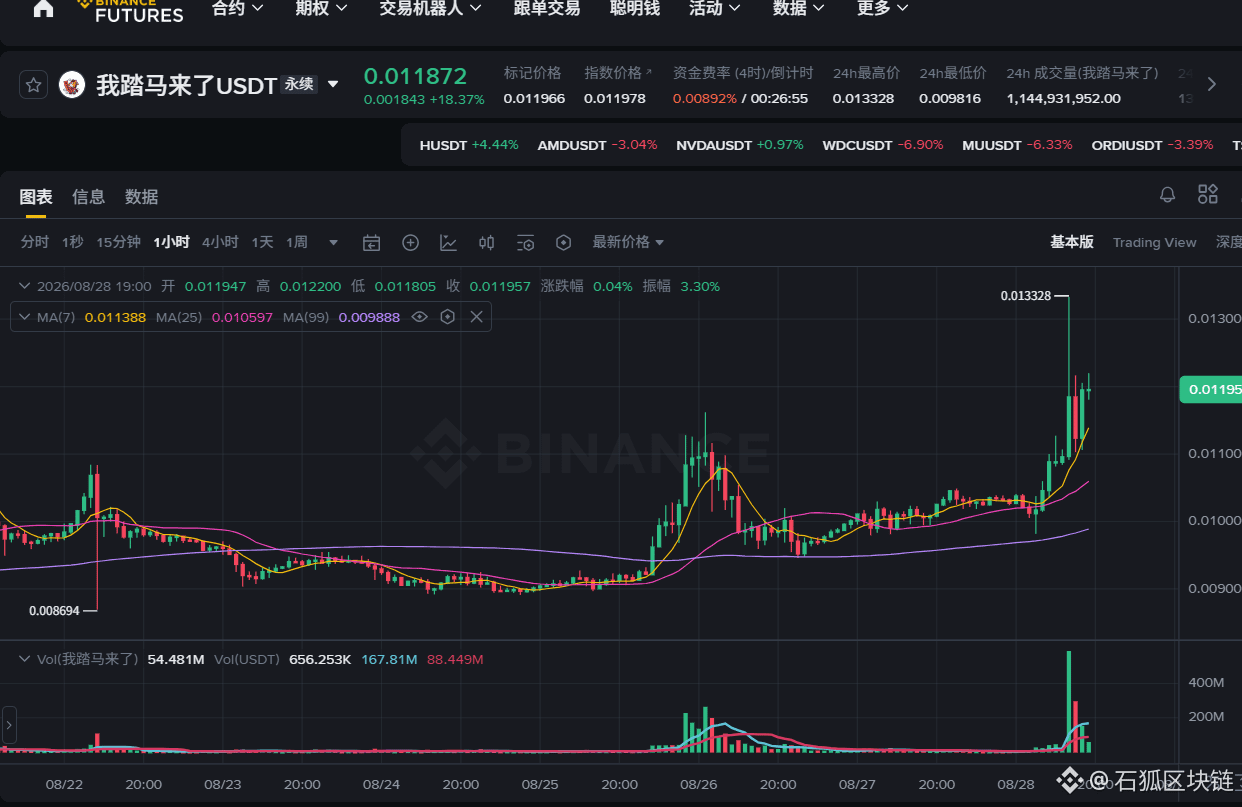Expand the 活动 menu

click(715, 8)
